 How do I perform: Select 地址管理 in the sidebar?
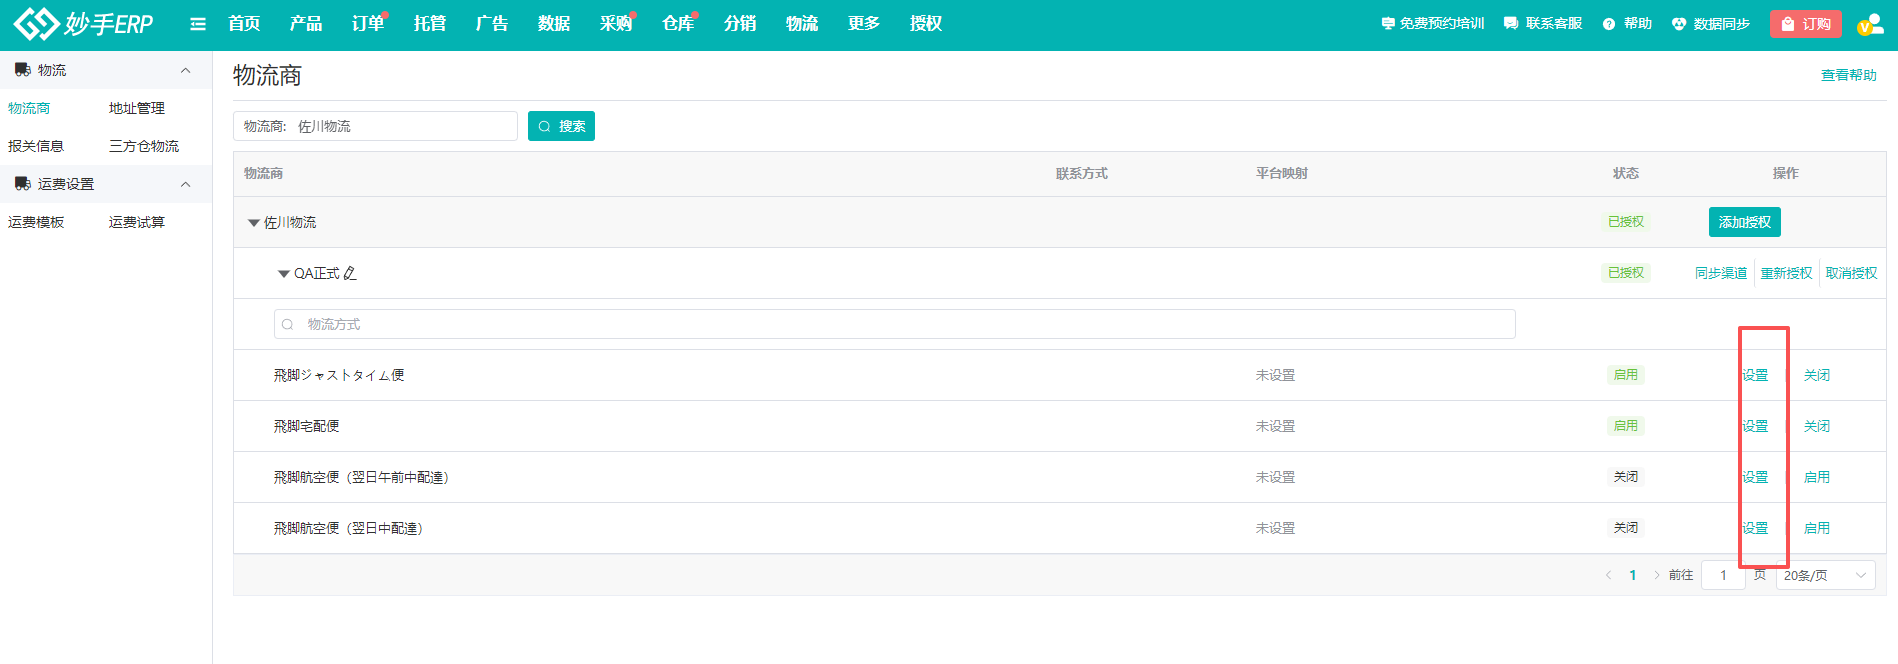click(x=137, y=108)
